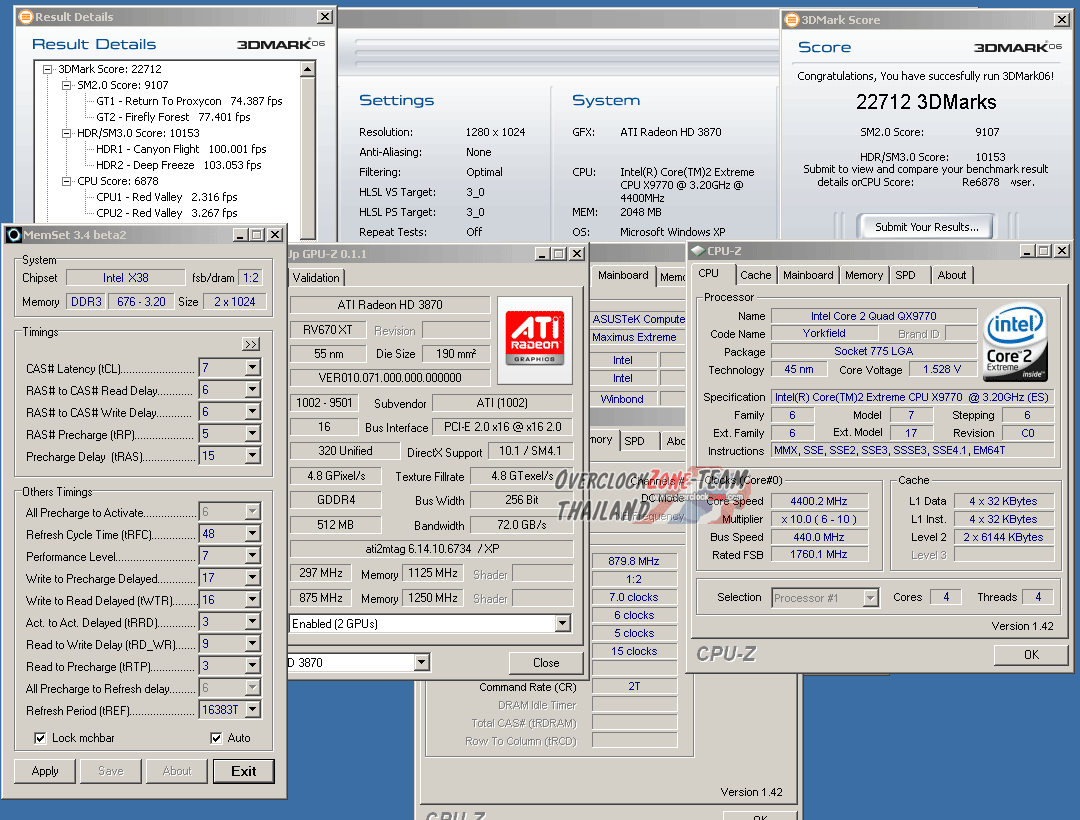Click the Multiplier x 10.0 field
Image resolution: width=1080 pixels, height=820 pixels.
[x=819, y=519]
